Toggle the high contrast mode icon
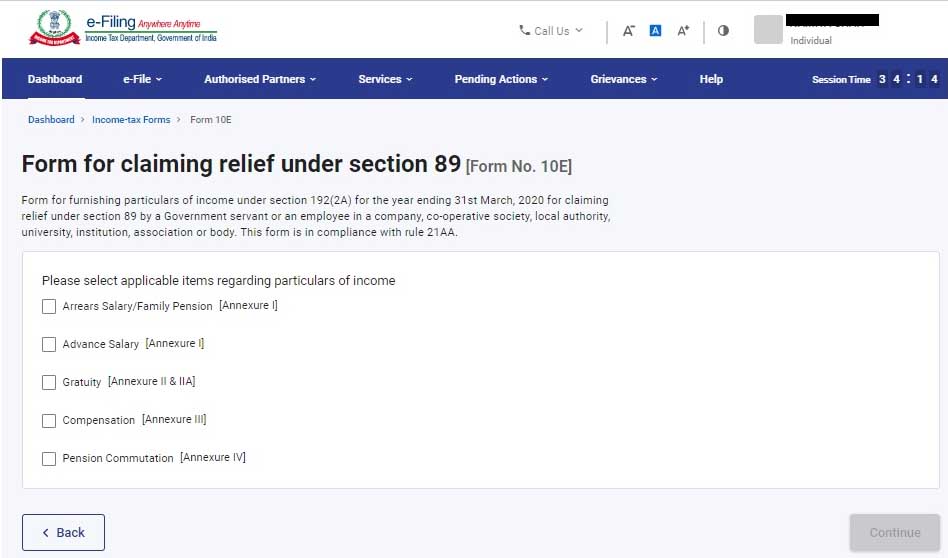948x558 pixels. (723, 31)
